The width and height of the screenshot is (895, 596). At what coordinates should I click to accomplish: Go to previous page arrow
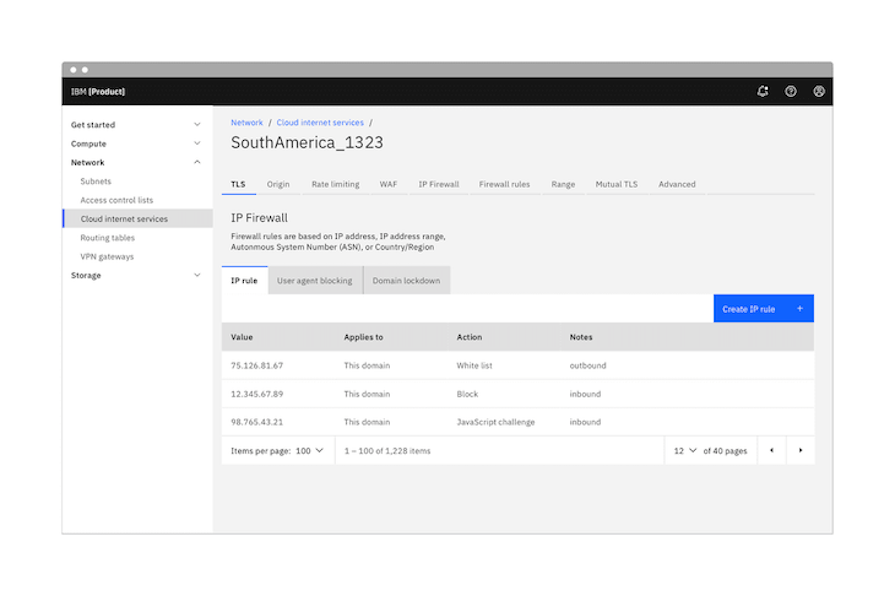point(771,451)
